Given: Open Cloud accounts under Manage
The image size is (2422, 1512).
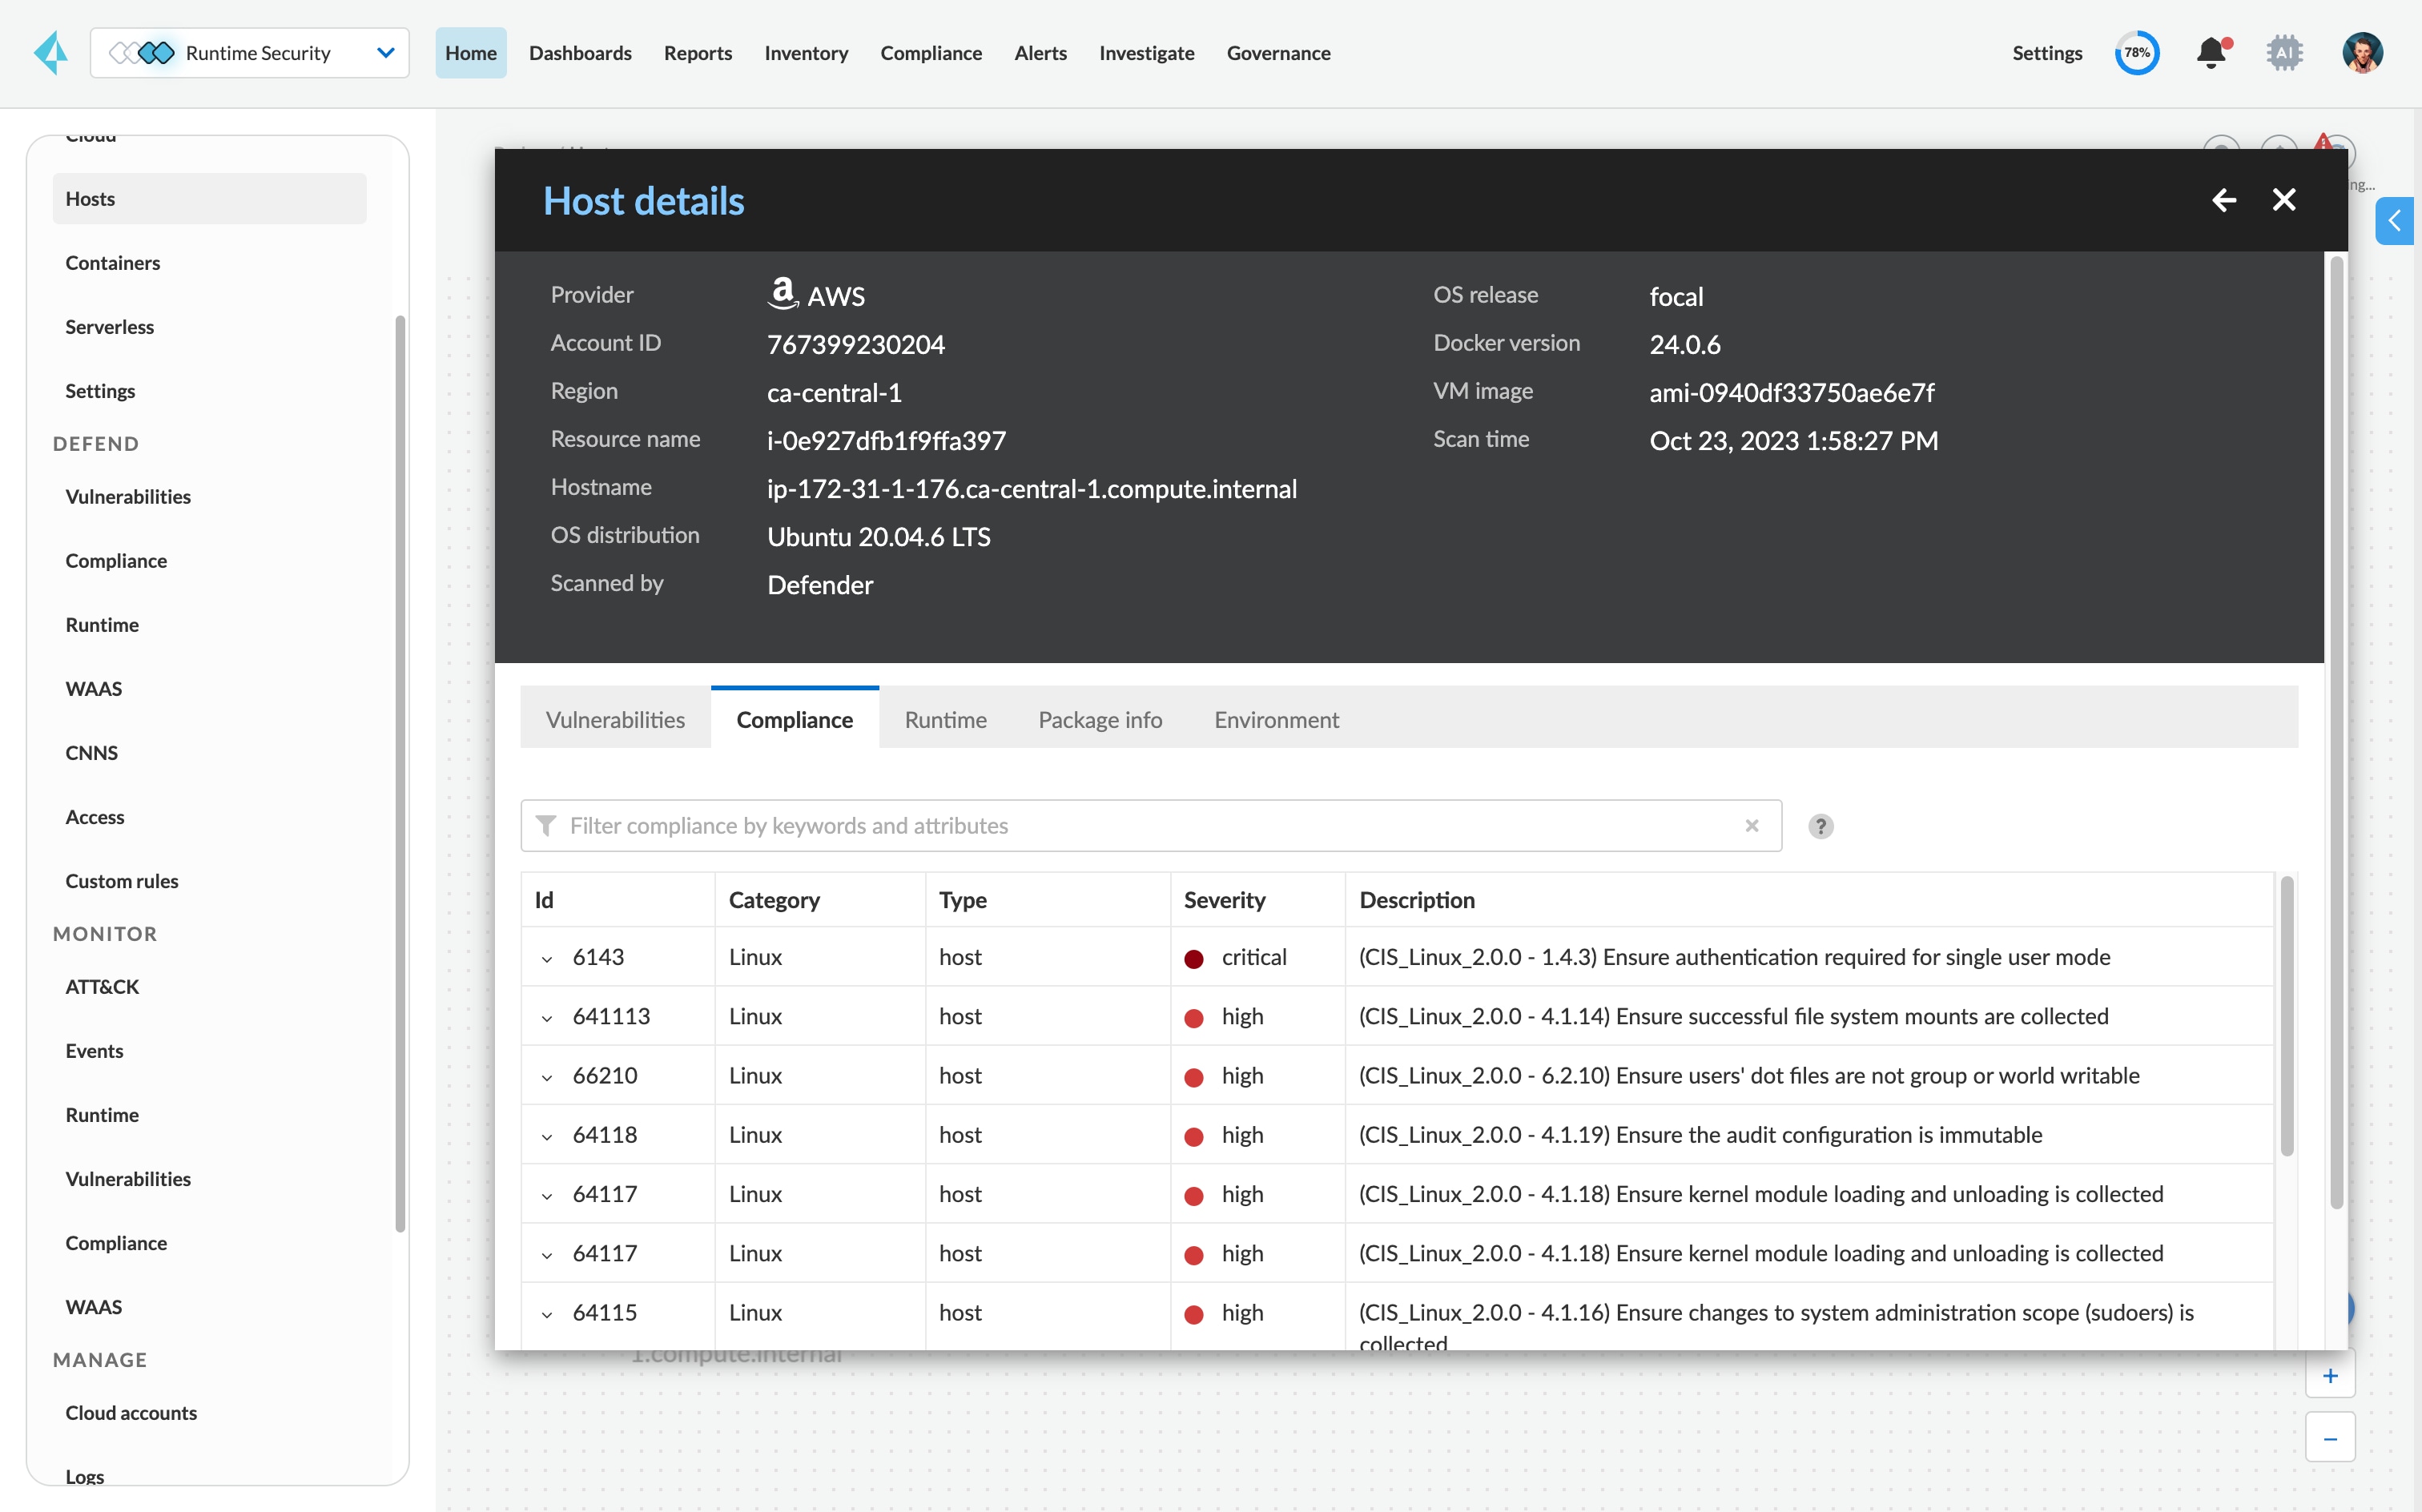Looking at the screenshot, I should [x=131, y=1412].
